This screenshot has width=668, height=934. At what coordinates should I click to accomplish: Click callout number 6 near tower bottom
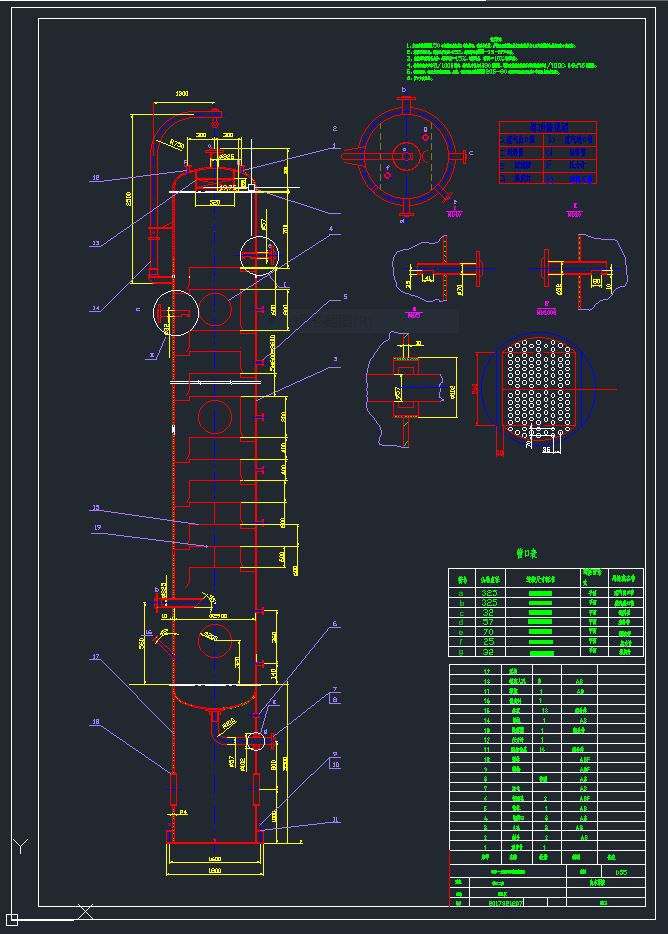pyautogui.click(x=334, y=624)
